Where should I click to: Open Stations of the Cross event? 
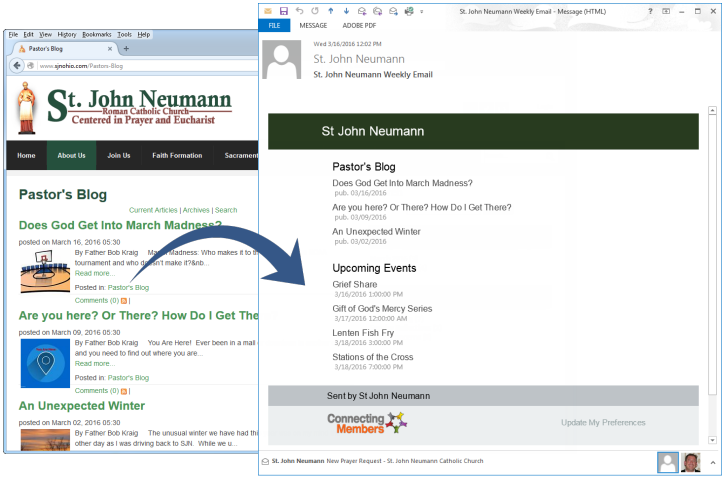373,357
